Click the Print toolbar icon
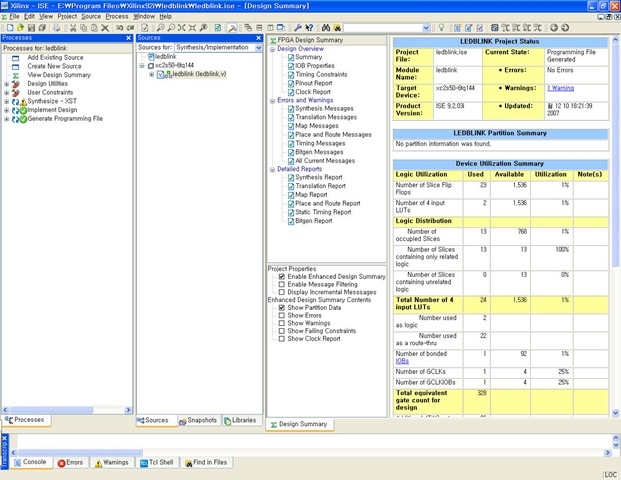 coord(57,27)
